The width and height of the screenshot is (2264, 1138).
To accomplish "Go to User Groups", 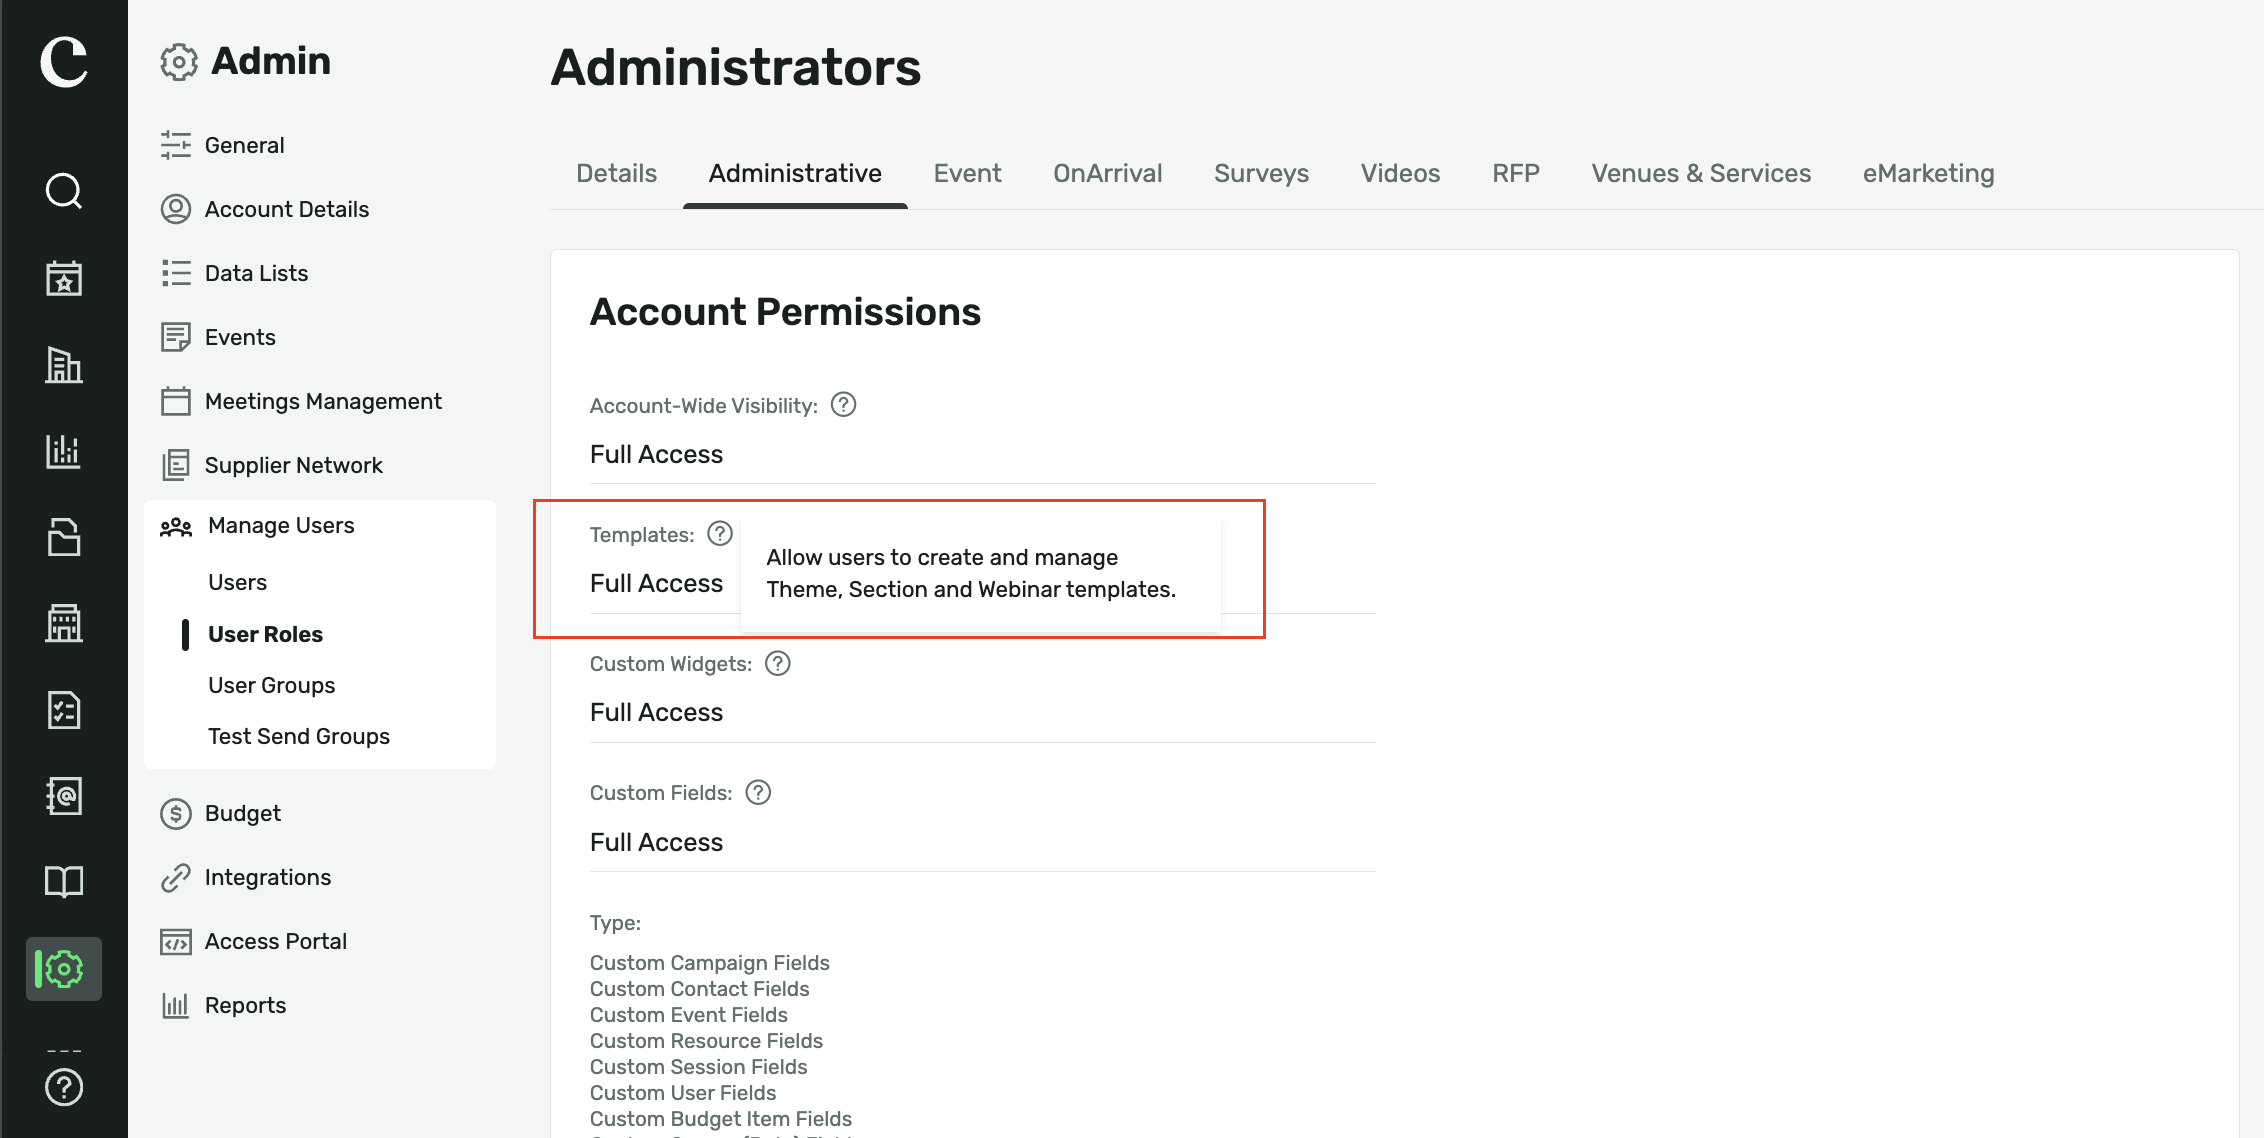I will (271, 685).
